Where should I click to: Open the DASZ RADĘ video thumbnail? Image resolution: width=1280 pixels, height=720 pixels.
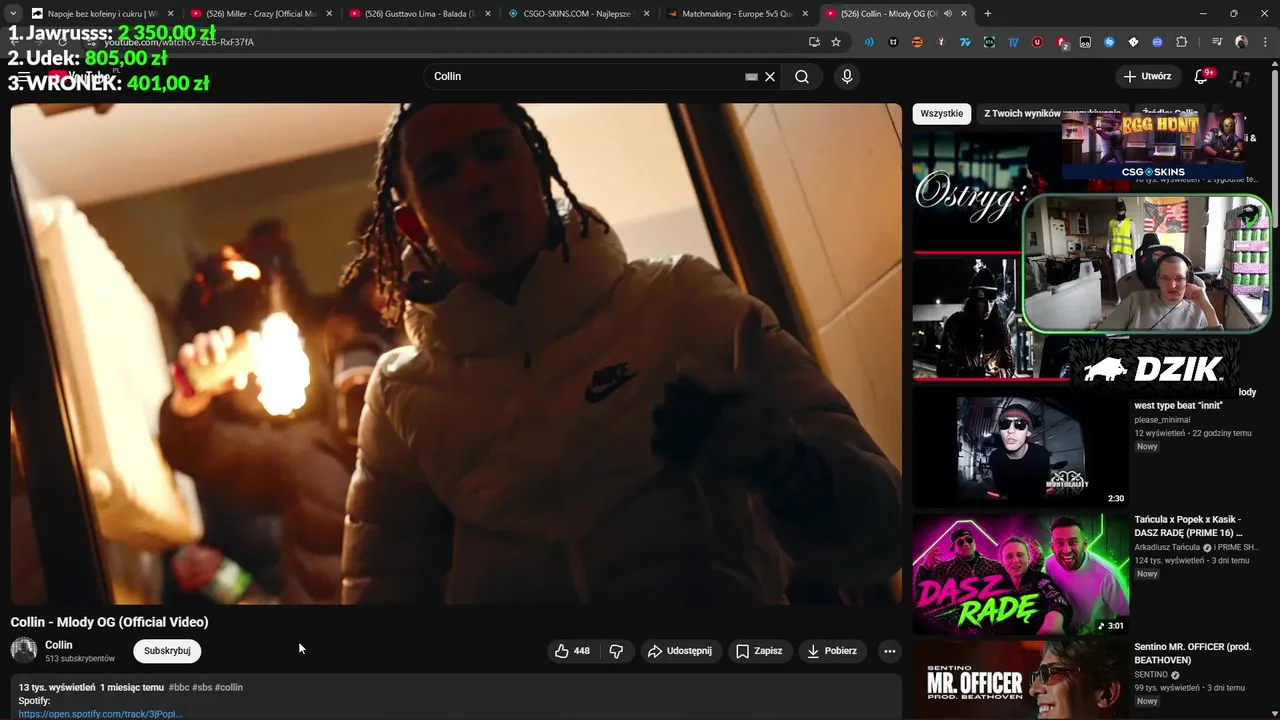click(1021, 575)
